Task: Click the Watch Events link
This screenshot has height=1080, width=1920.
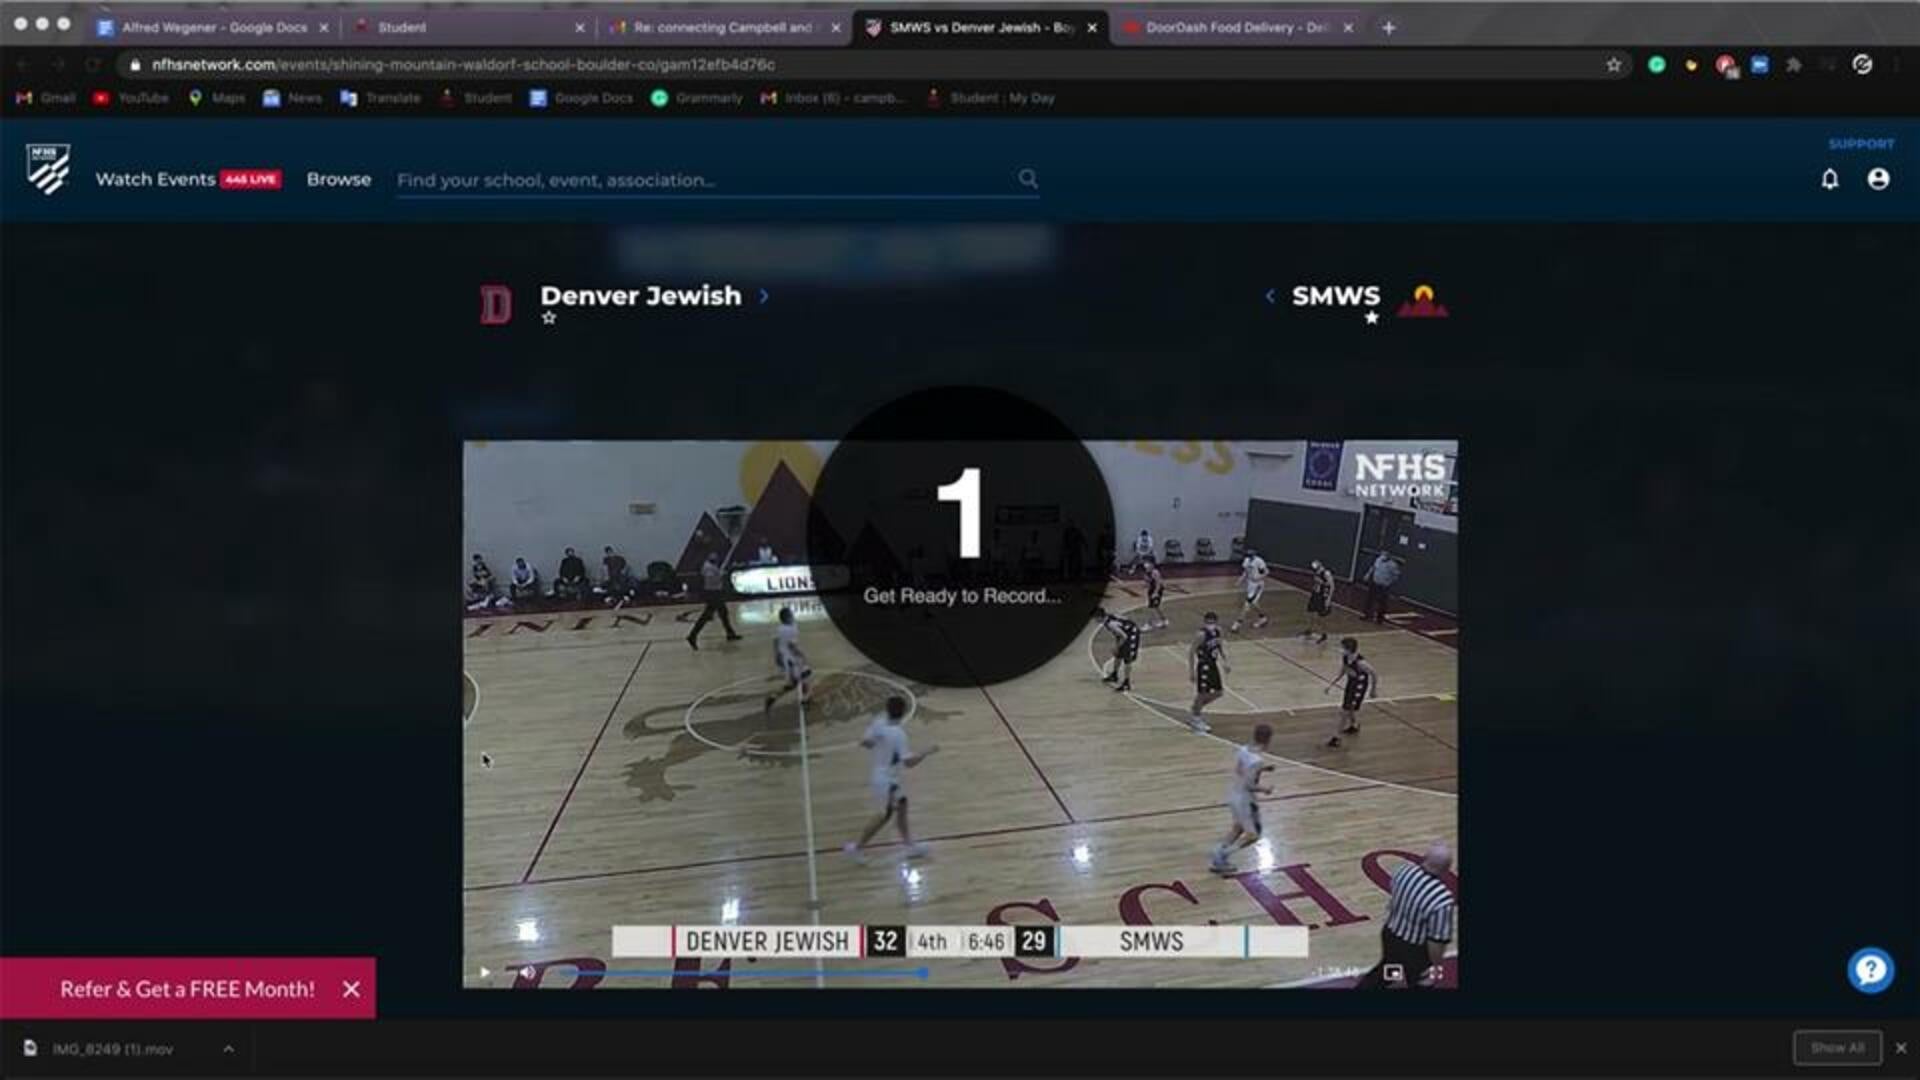Action: click(155, 179)
